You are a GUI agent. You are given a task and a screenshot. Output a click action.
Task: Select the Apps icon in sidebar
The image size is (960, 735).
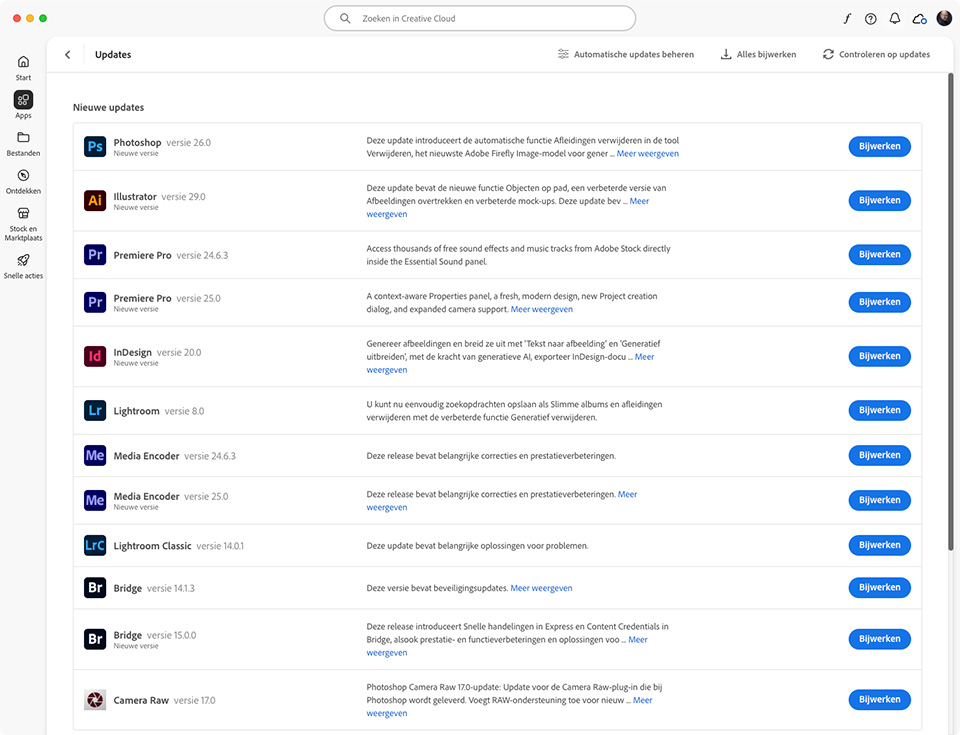(x=23, y=100)
